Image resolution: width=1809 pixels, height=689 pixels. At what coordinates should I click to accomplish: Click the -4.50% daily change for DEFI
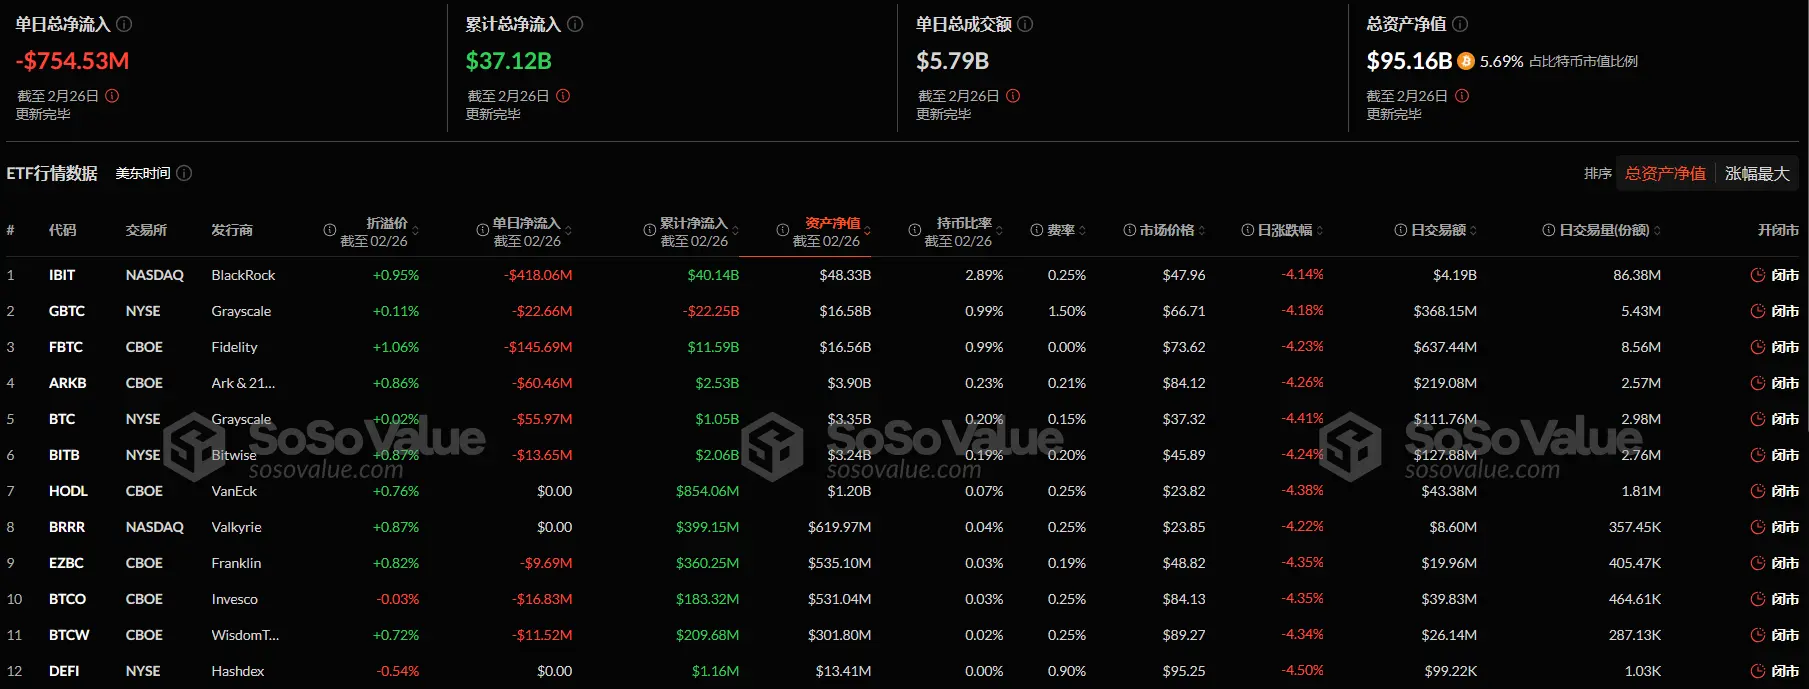pos(1303,671)
